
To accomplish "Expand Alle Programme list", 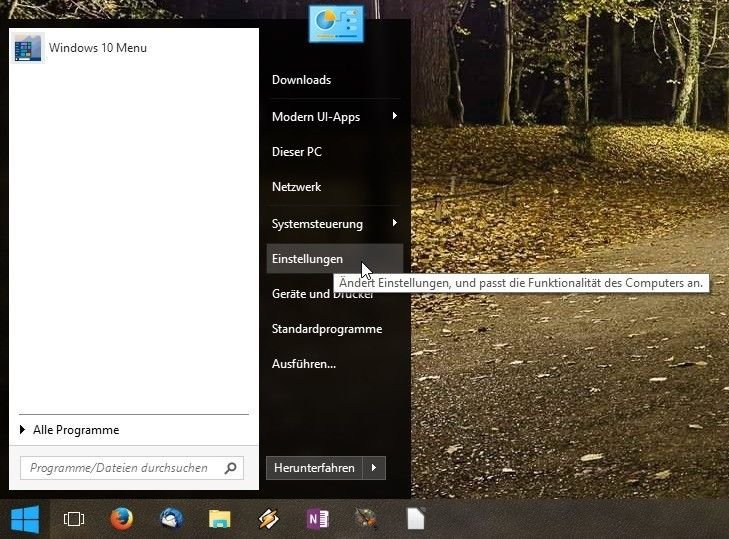I will (69, 430).
